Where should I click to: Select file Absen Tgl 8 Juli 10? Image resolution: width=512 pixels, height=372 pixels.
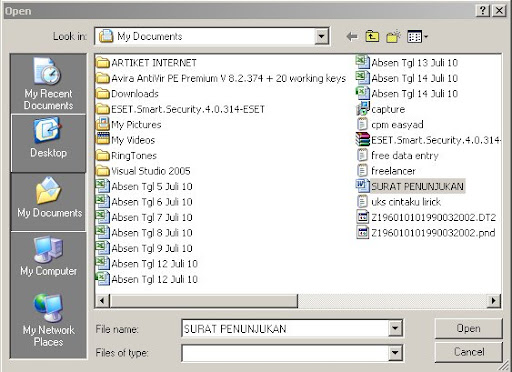tap(144, 232)
